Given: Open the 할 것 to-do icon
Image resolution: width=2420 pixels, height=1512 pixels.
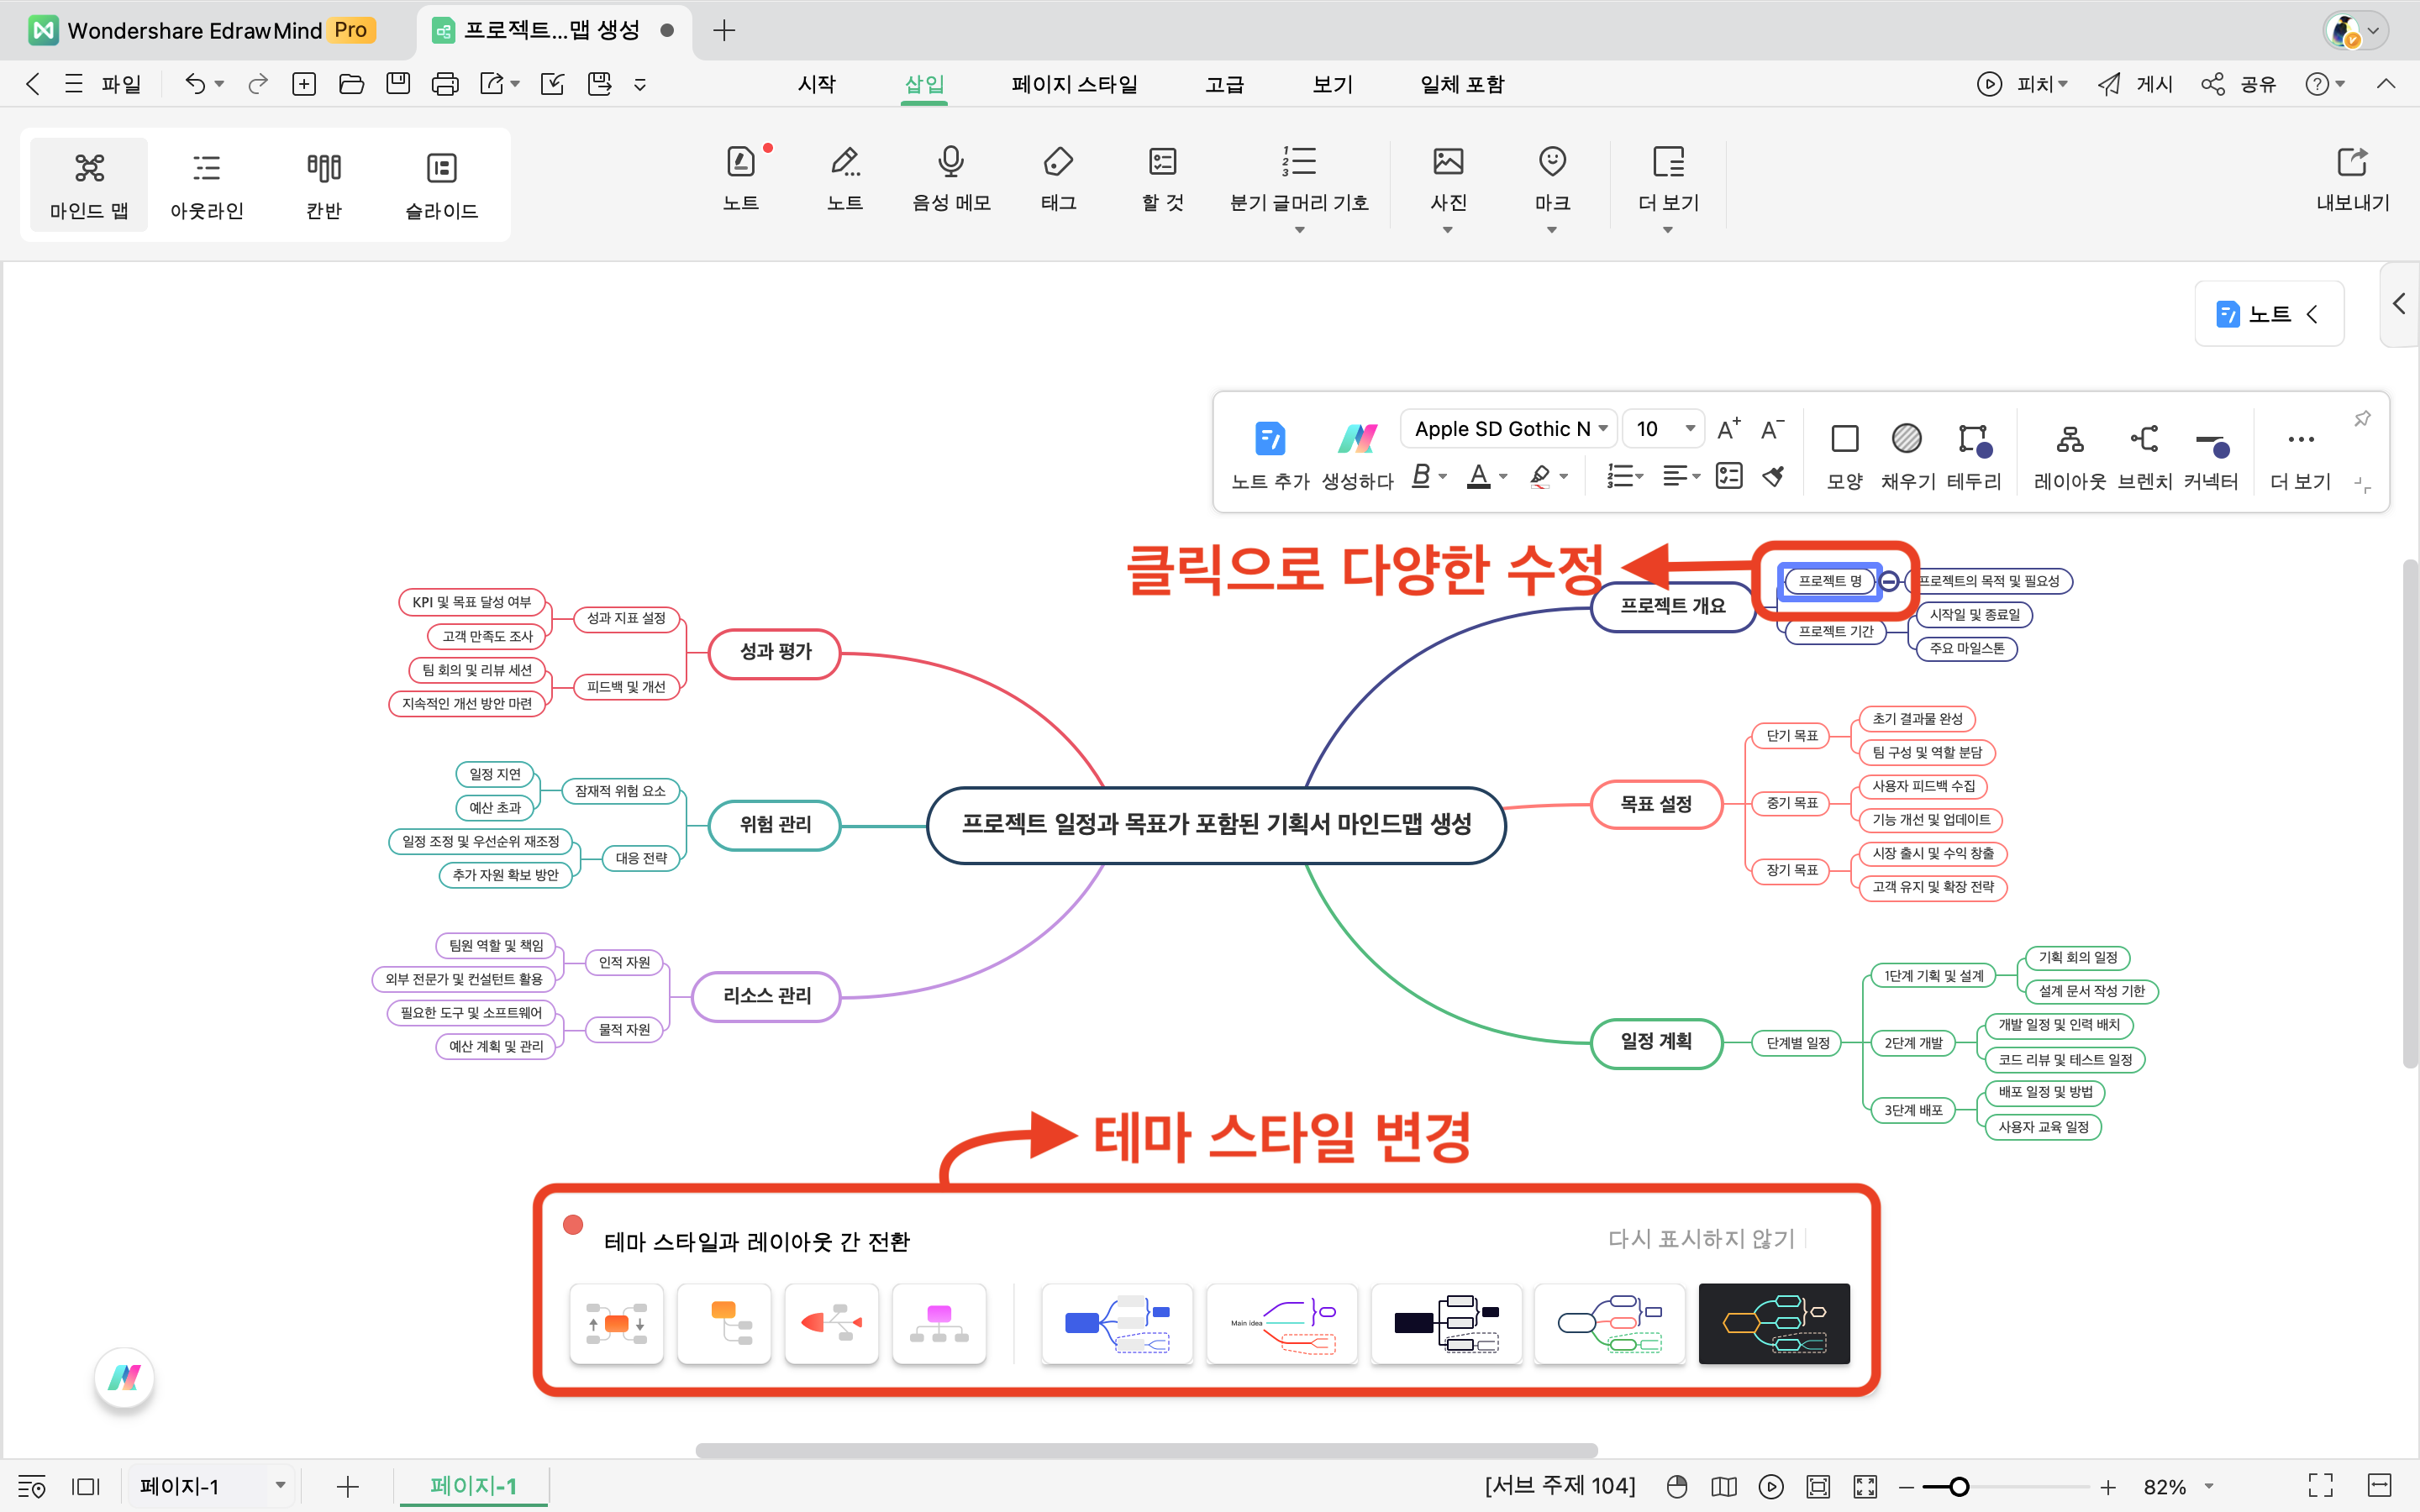Looking at the screenshot, I should (x=1162, y=162).
